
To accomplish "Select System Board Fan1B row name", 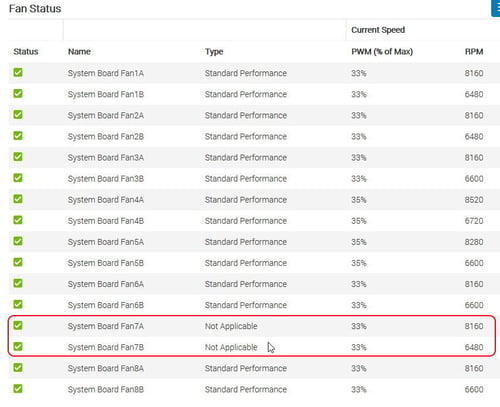I will point(106,94).
